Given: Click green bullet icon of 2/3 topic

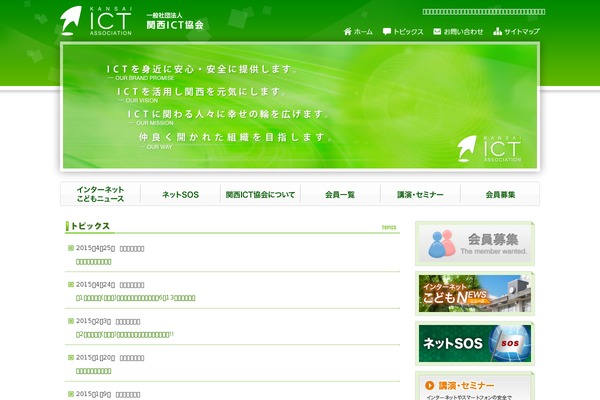Looking at the screenshot, I should [71, 321].
